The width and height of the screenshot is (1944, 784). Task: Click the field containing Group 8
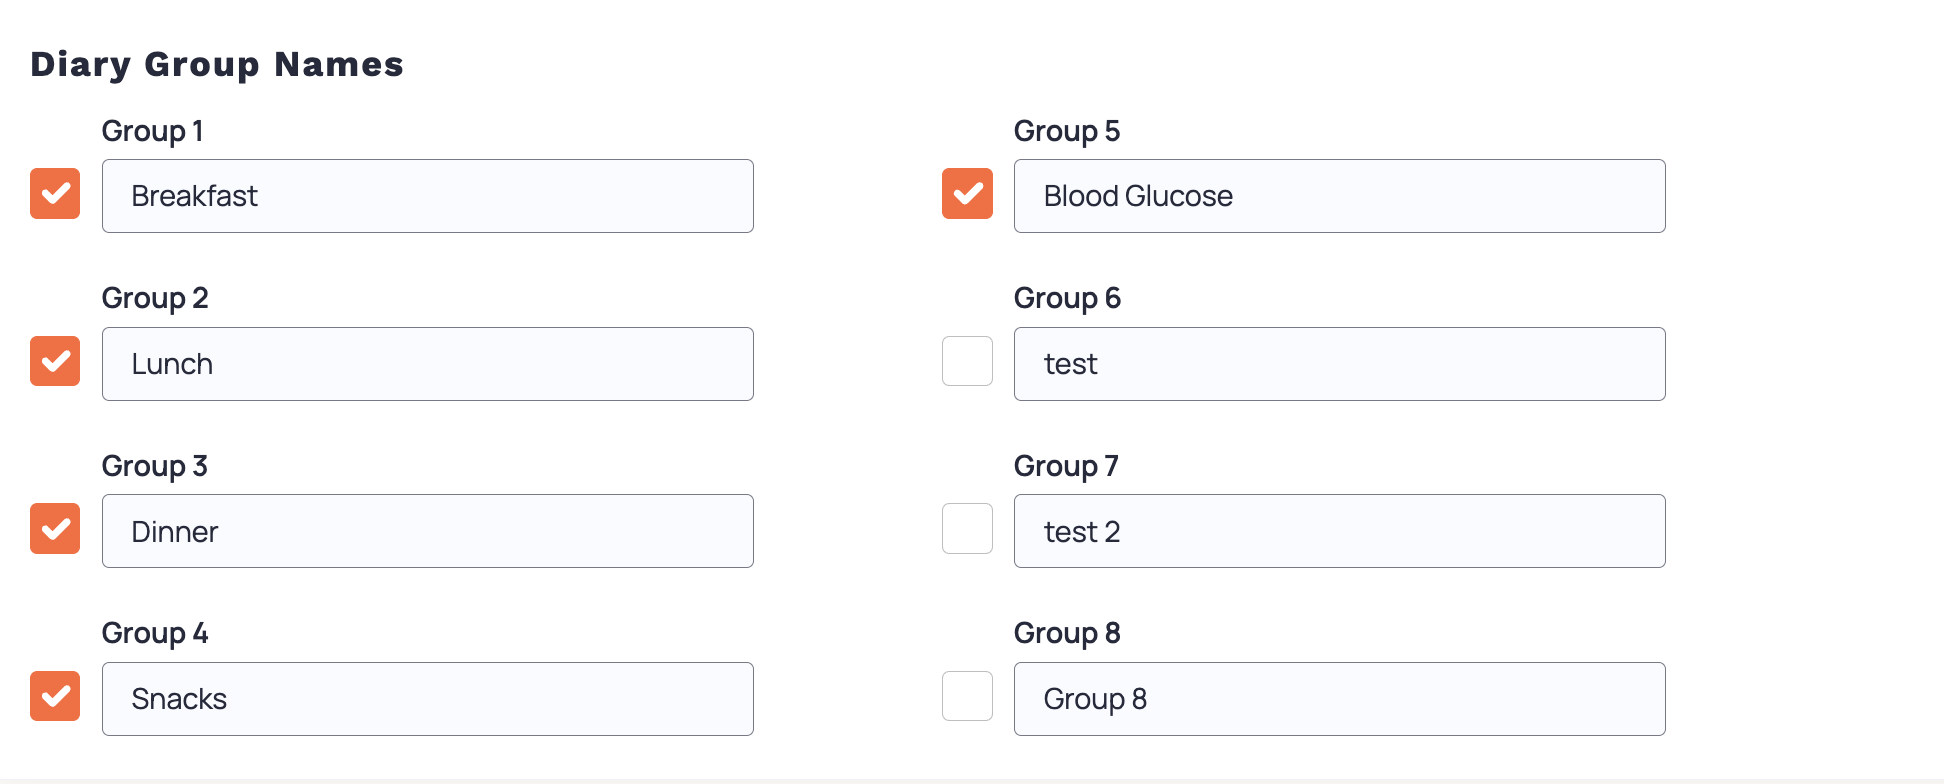1340,699
